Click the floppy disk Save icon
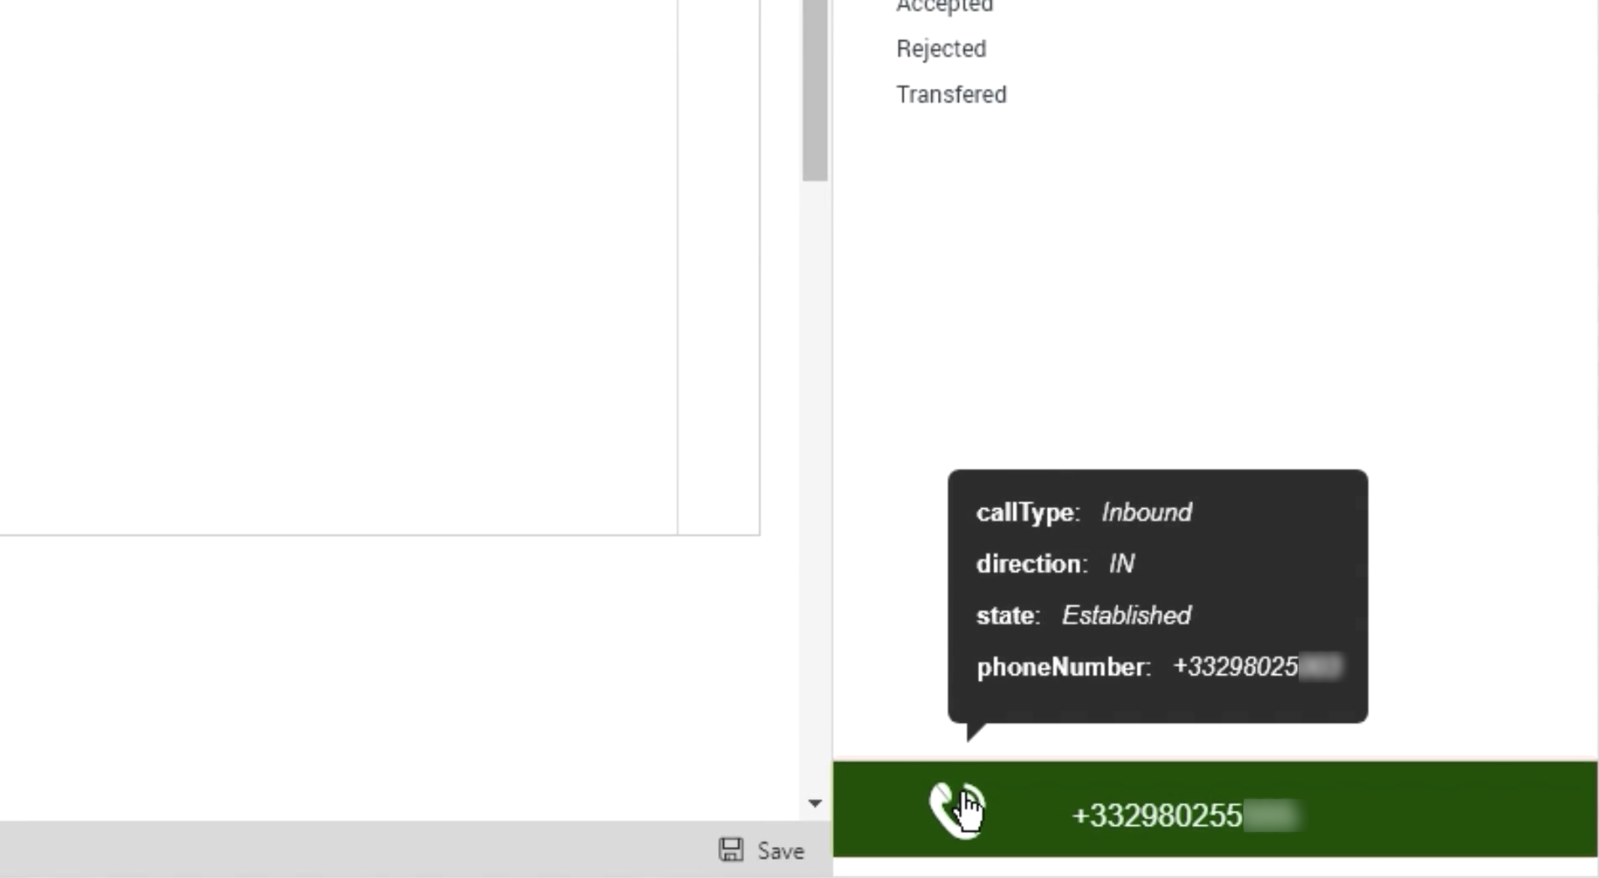1599x878 pixels. pyautogui.click(x=731, y=850)
